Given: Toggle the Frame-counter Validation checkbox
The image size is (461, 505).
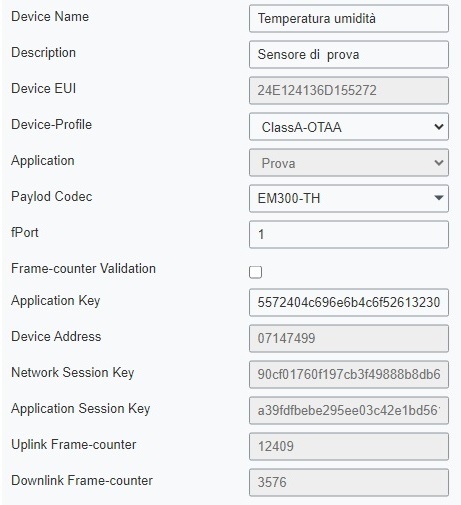Looking at the screenshot, I should (255, 272).
